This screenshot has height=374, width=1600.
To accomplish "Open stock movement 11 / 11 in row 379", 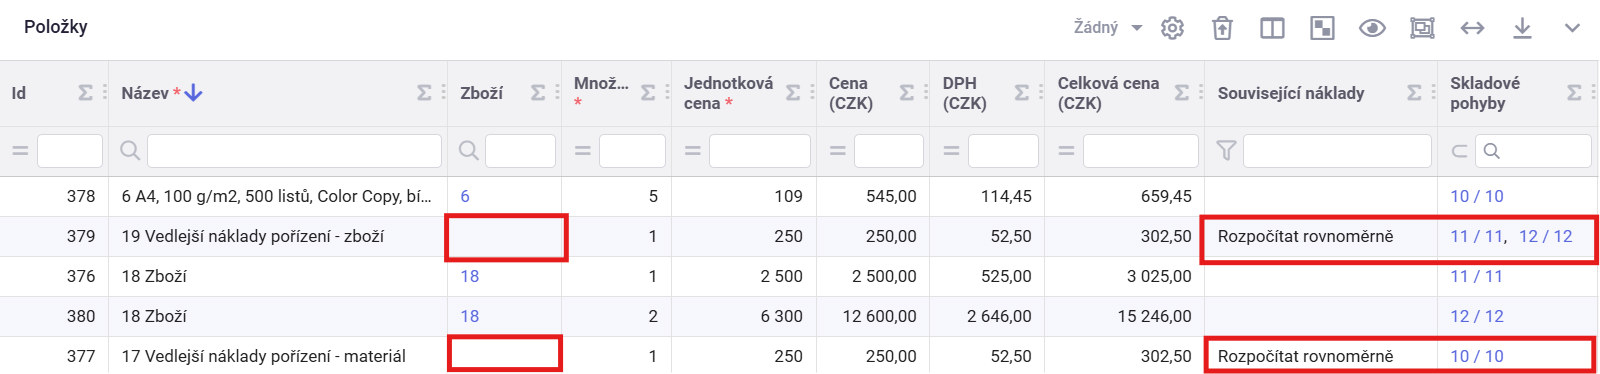I will coord(1477,236).
